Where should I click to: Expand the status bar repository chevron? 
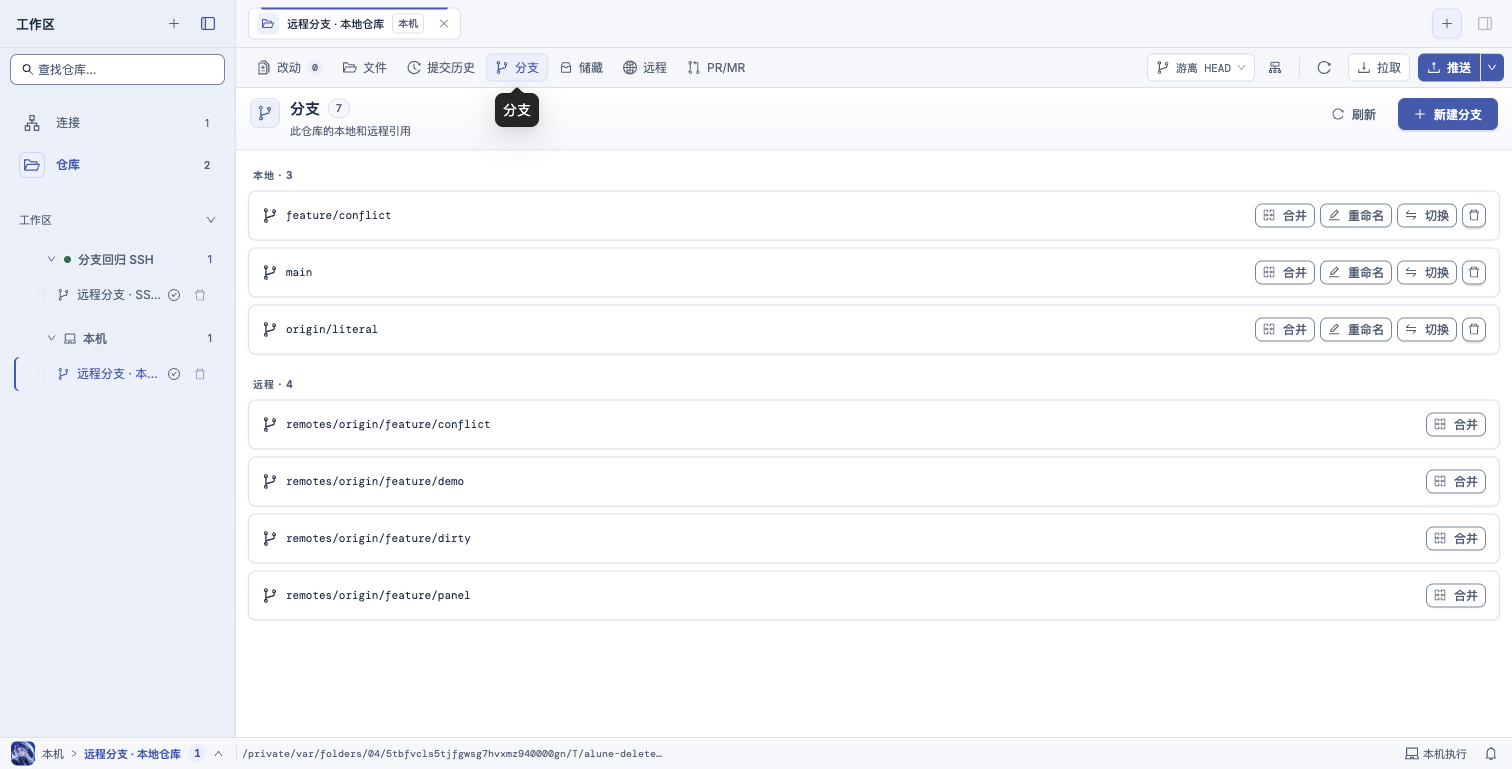pos(218,754)
